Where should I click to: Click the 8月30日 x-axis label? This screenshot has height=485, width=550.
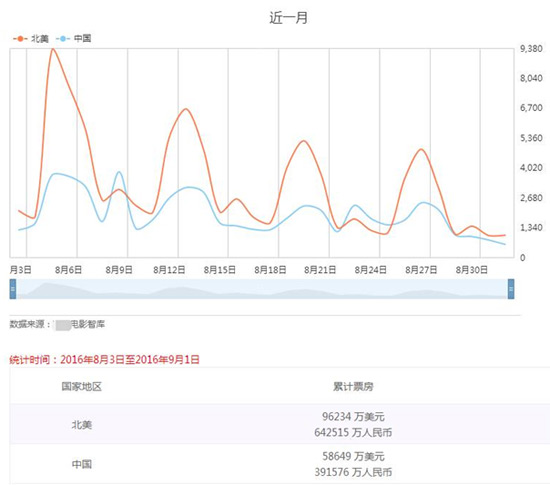[472, 269]
